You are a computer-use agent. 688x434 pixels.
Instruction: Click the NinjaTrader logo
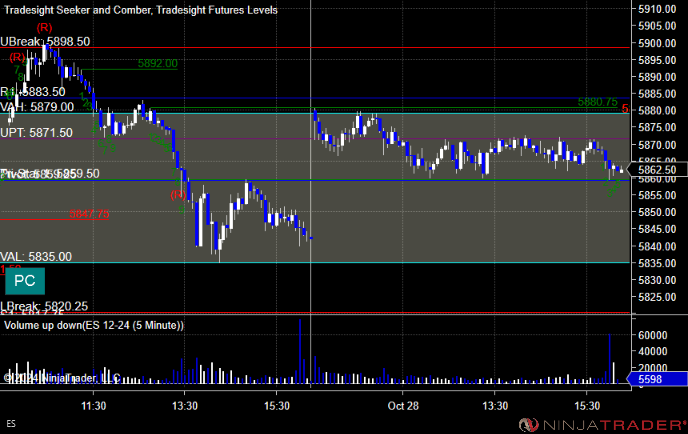[602, 424]
